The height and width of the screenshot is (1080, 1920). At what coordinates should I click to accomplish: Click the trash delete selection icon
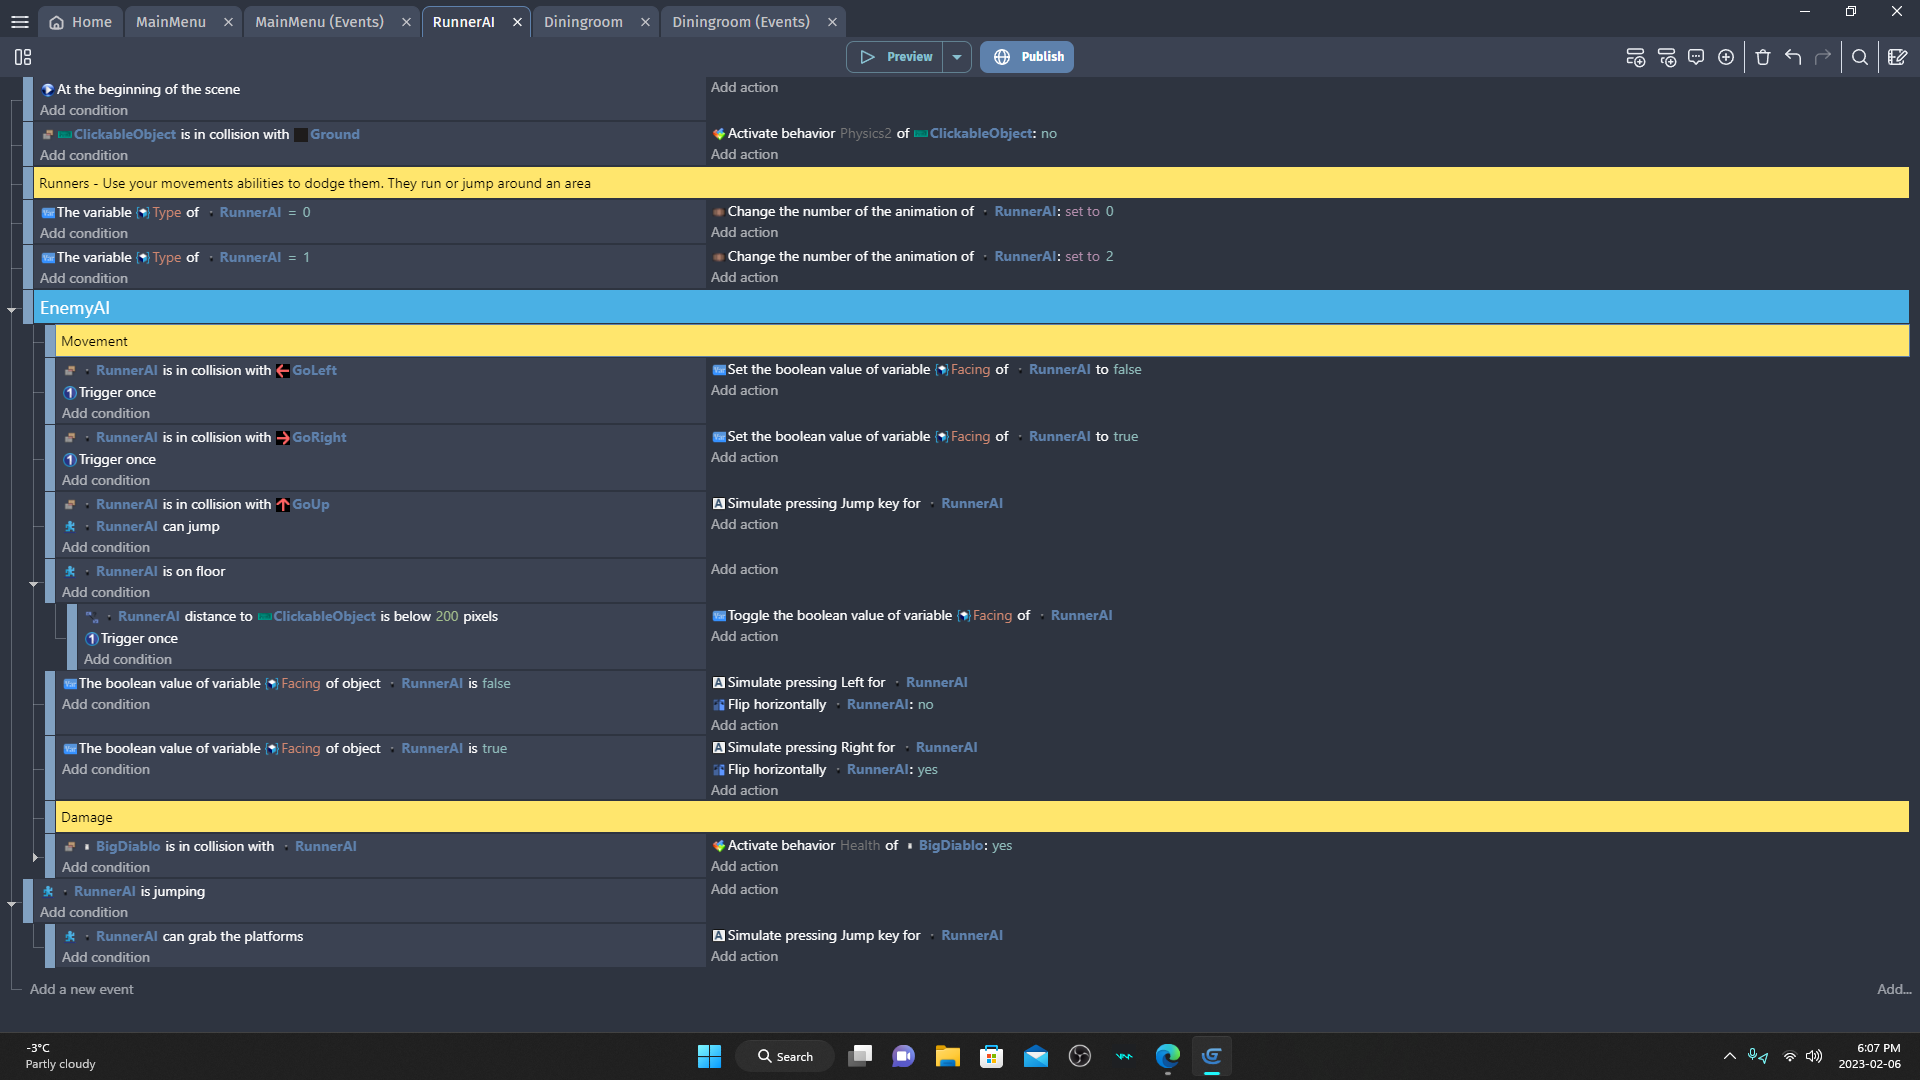[x=1763, y=57]
